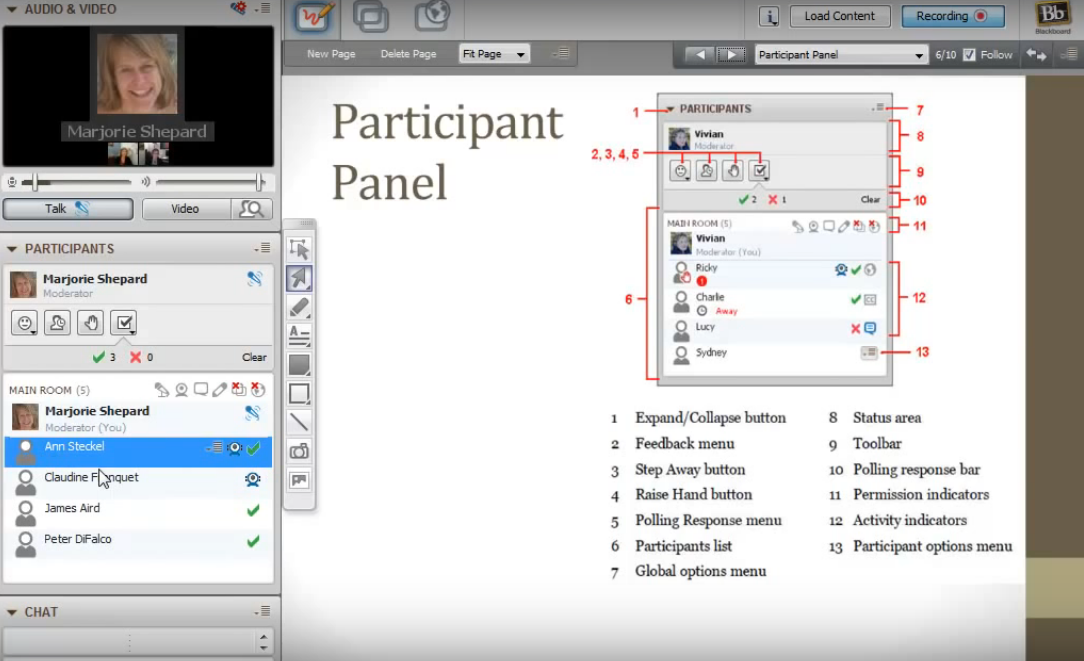This screenshot has height=661, width=1084.
Task: Switch to Whiteboard mode
Action: pyautogui.click(x=315, y=17)
